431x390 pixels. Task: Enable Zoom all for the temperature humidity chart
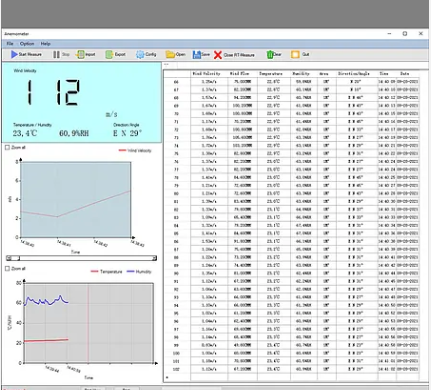[x=7, y=269]
